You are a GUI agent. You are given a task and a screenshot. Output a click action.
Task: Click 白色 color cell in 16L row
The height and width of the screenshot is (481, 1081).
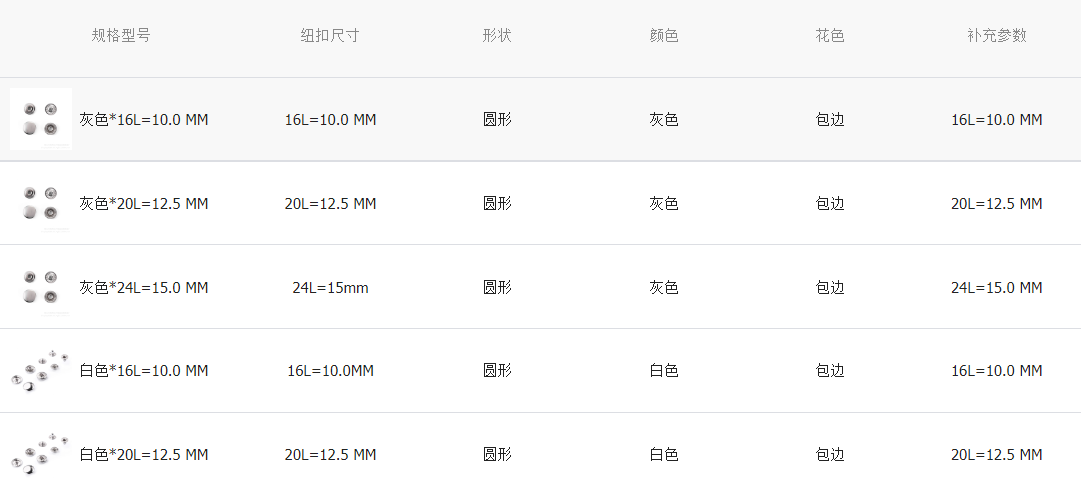click(664, 371)
